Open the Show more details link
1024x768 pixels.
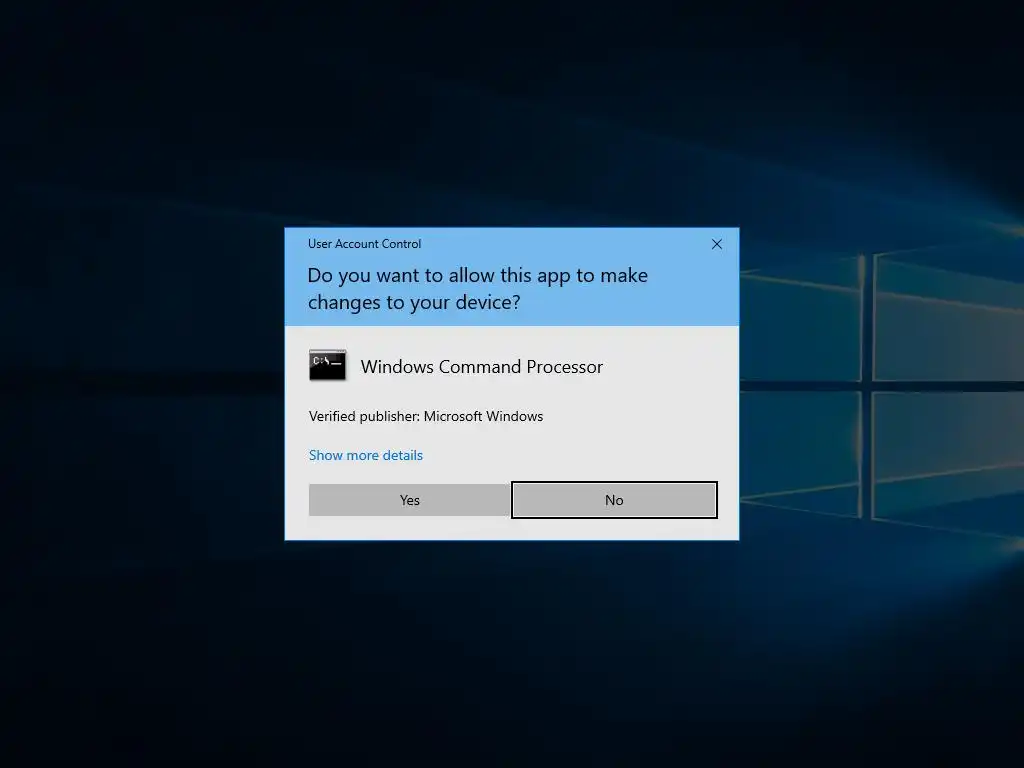click(x=366, y=455)
